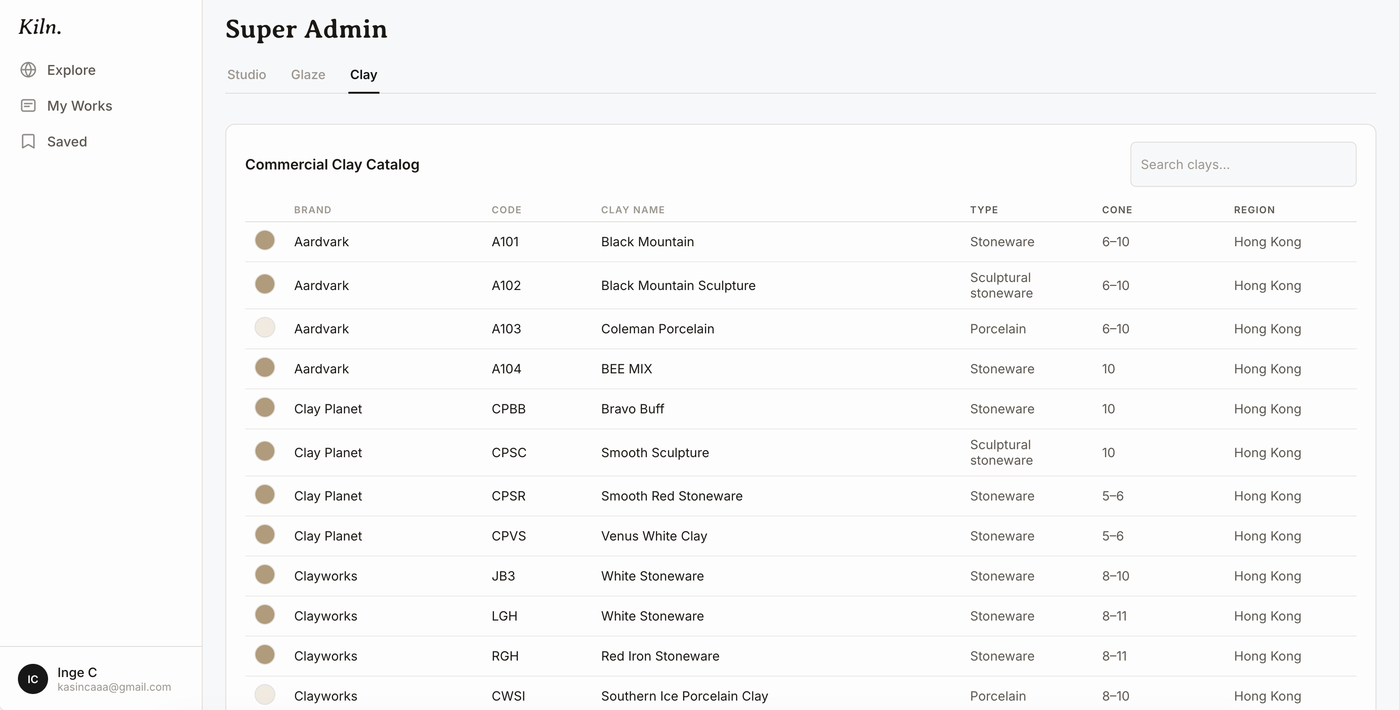Open the Inge C account menu

pos(101,679)
